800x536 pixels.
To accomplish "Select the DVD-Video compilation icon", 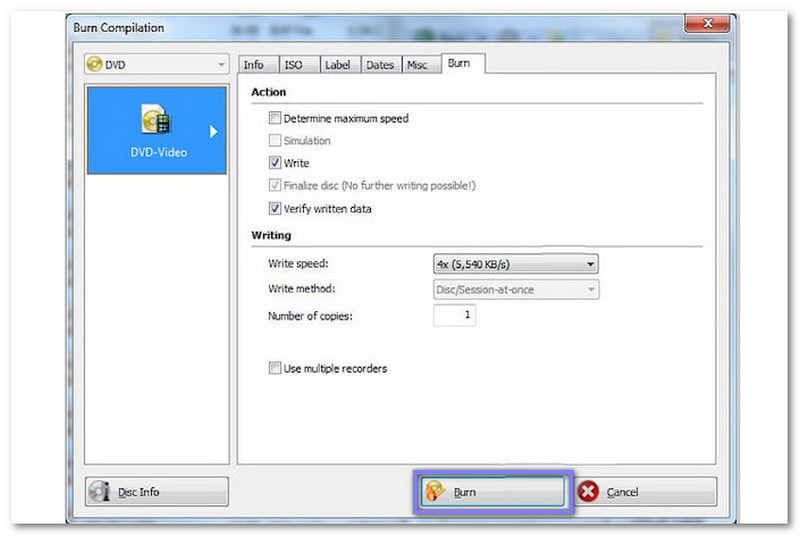I will click(156, 119).
